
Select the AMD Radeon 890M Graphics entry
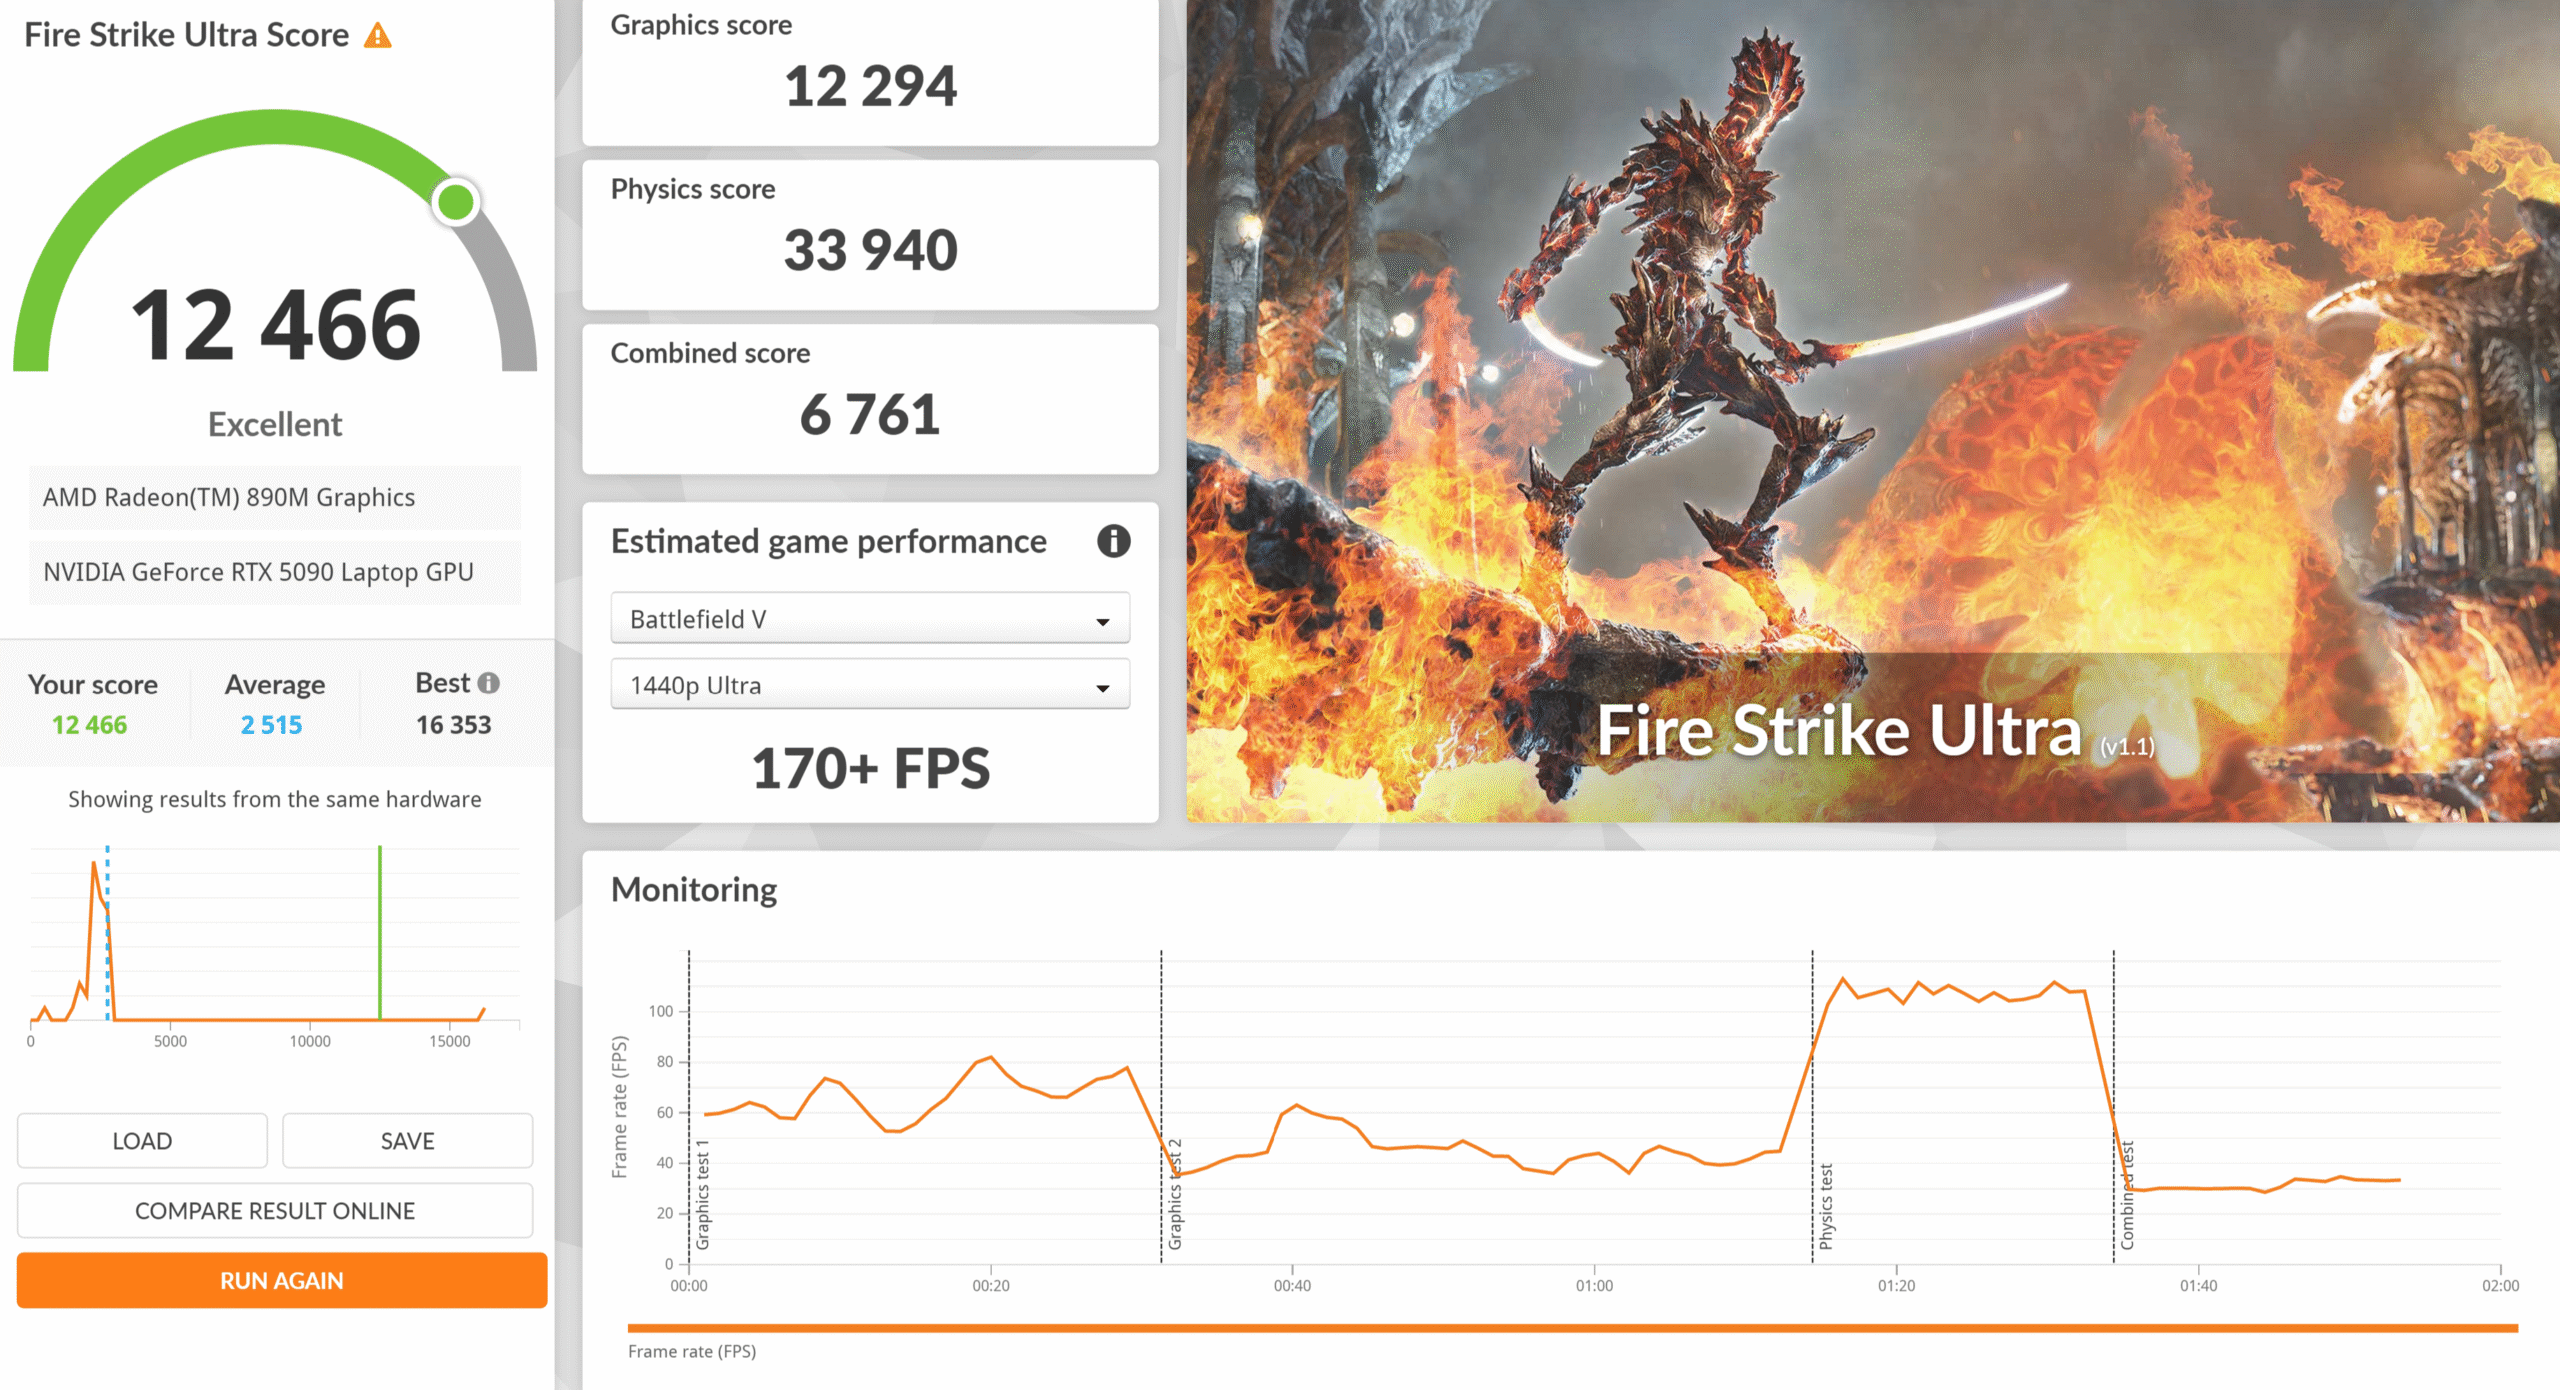[274, 497]
